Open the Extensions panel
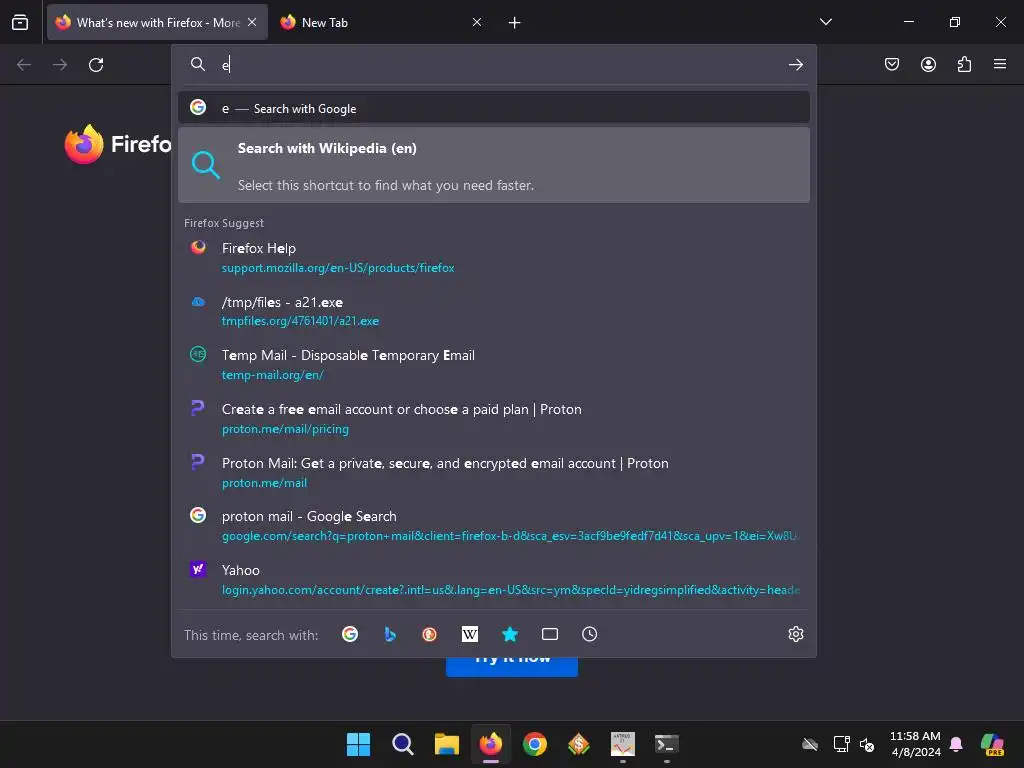 click(964, 64)
